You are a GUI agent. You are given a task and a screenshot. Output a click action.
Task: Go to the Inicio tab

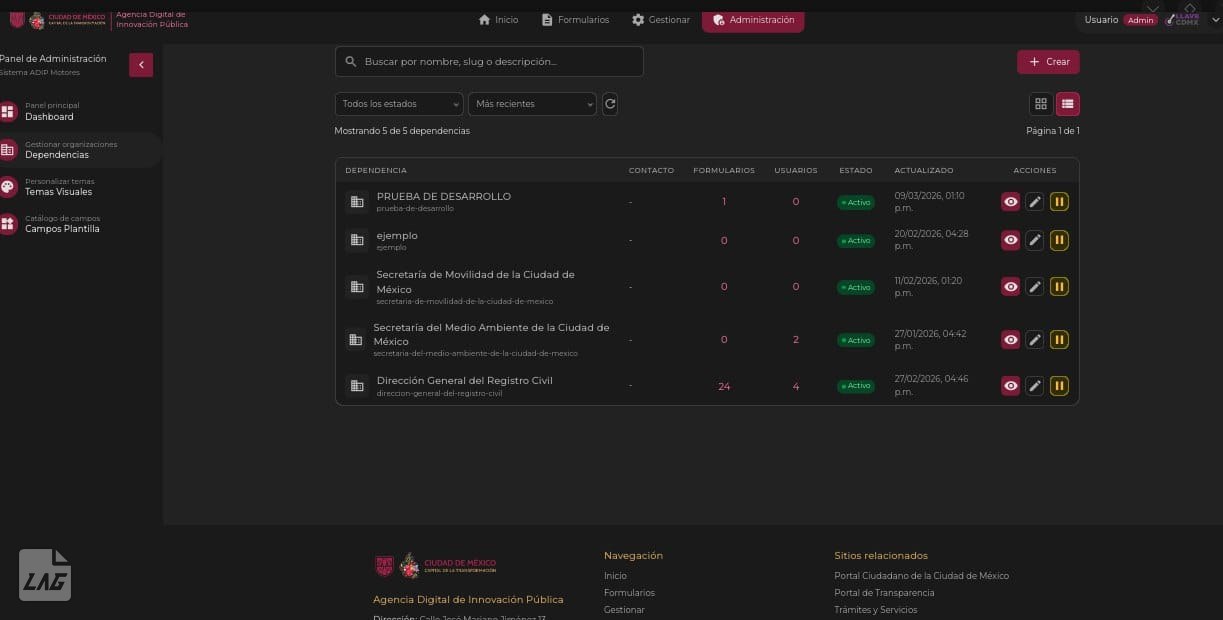pyautogui.click(x=499, y=20)
